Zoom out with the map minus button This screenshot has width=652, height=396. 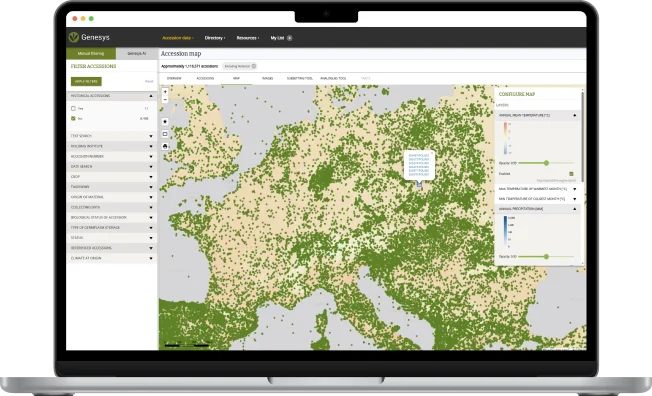coord(165,100)
